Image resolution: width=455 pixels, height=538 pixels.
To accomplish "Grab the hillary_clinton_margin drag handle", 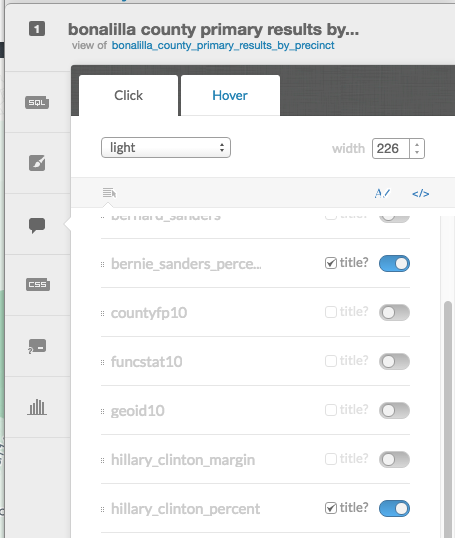I will click(x=102, y=461).
